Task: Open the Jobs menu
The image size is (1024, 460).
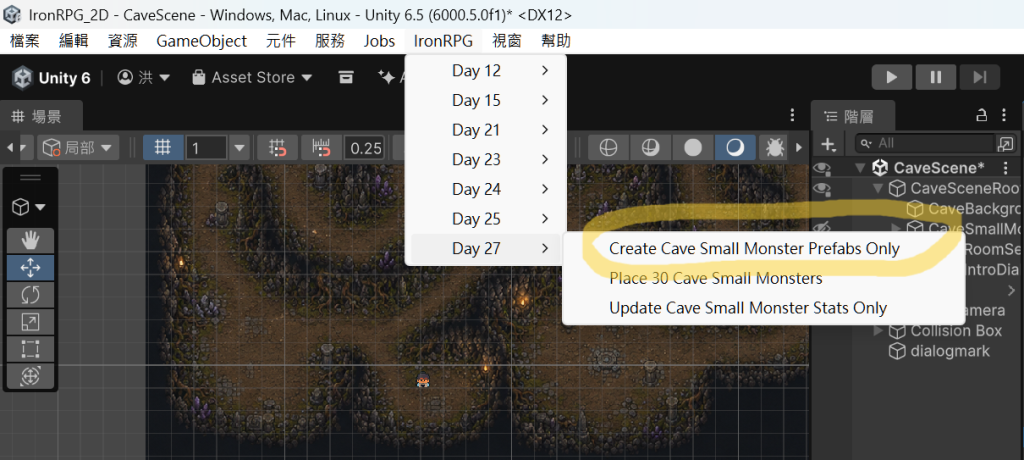Action: click(379, 41)
